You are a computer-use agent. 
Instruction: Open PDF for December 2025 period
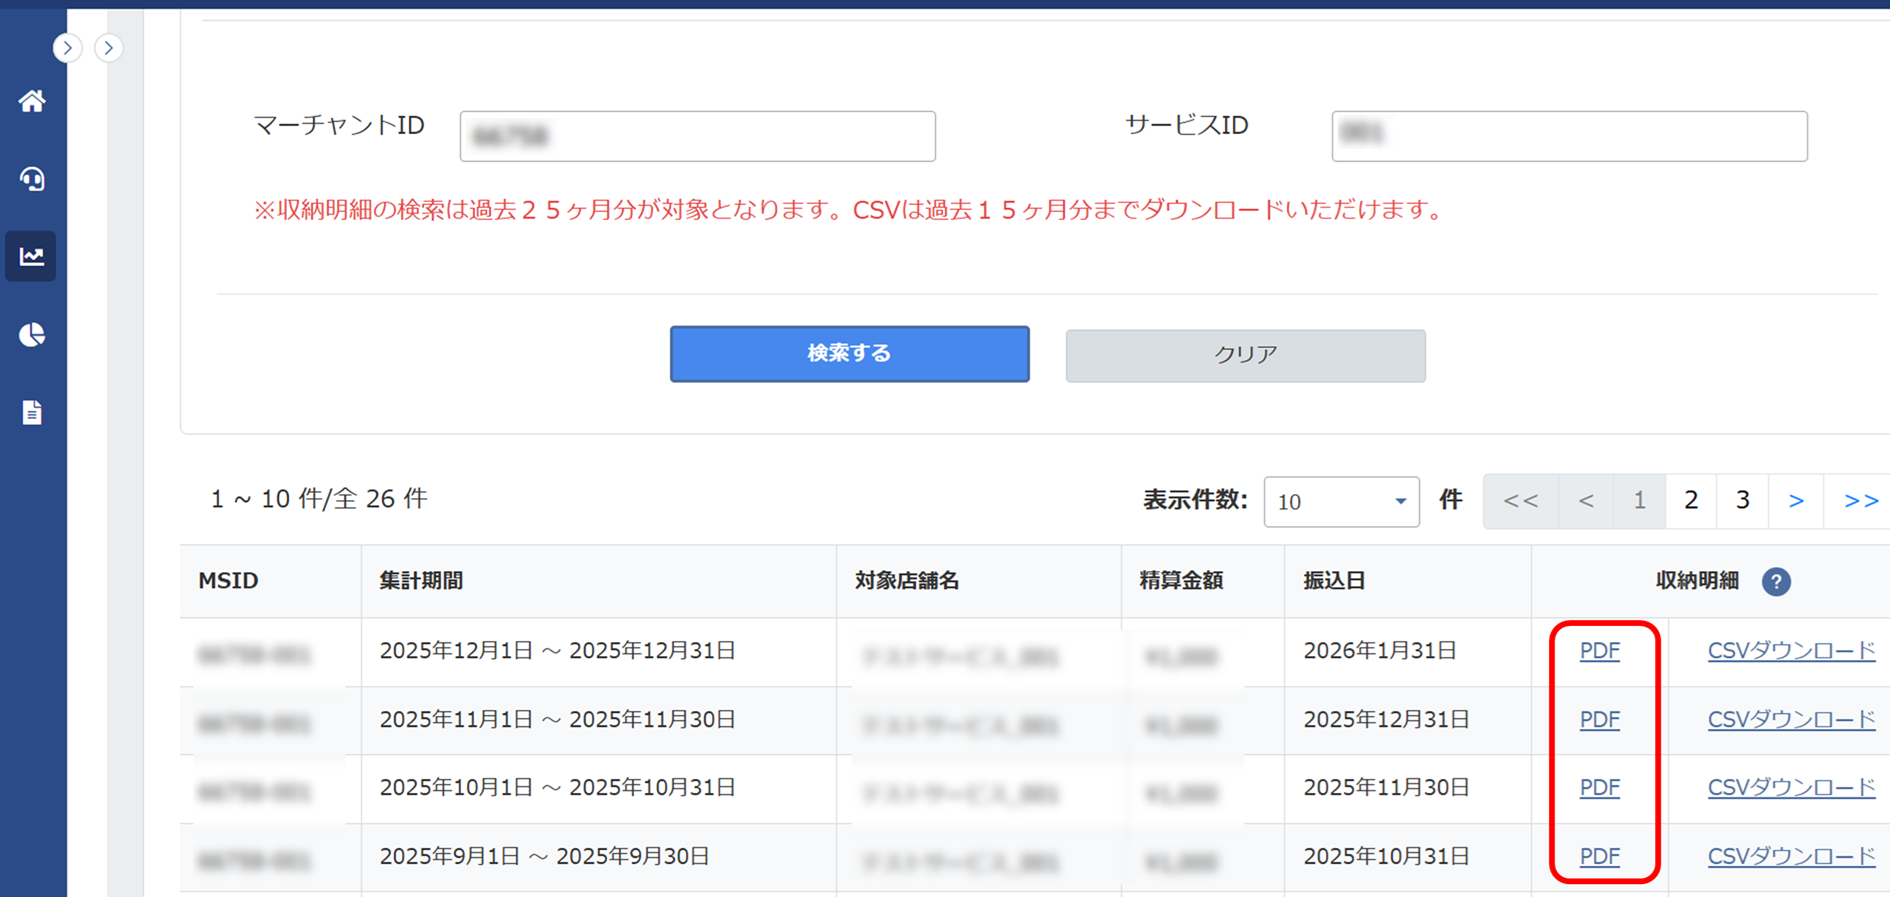pos(1599,651)
